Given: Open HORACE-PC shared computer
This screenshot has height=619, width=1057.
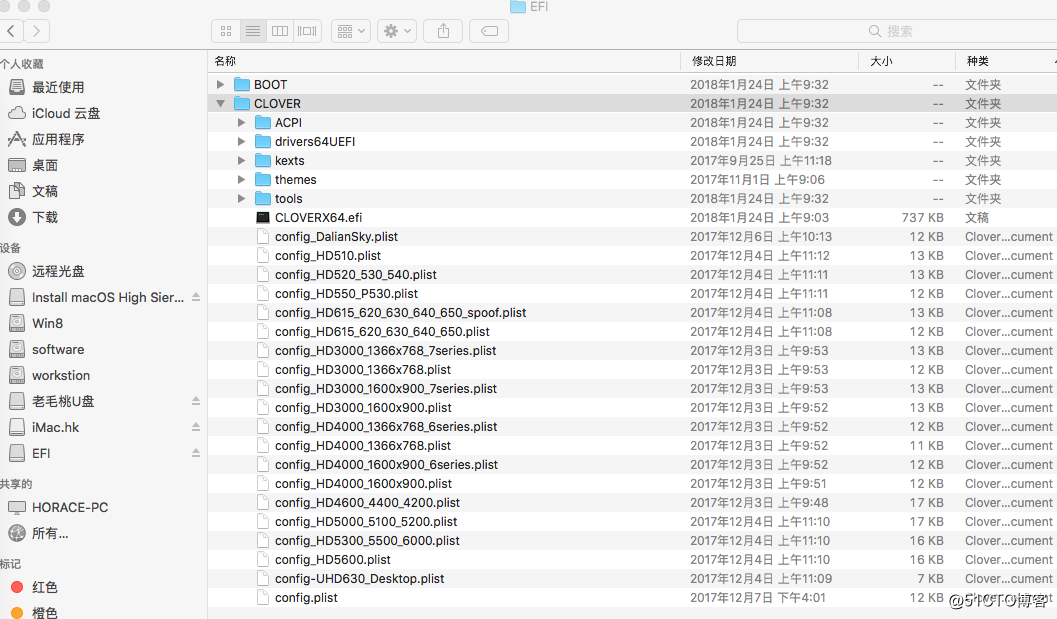Looking at the screenshot, I should pos(69,507).
